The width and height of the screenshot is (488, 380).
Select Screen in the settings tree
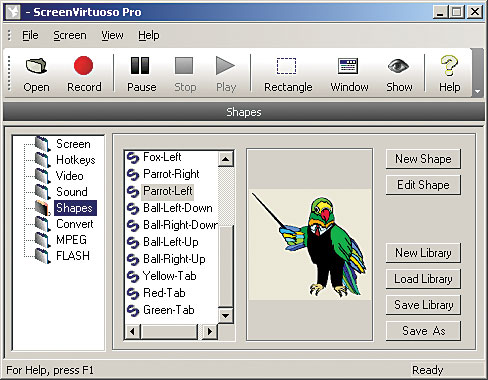(x=73, y=144)
